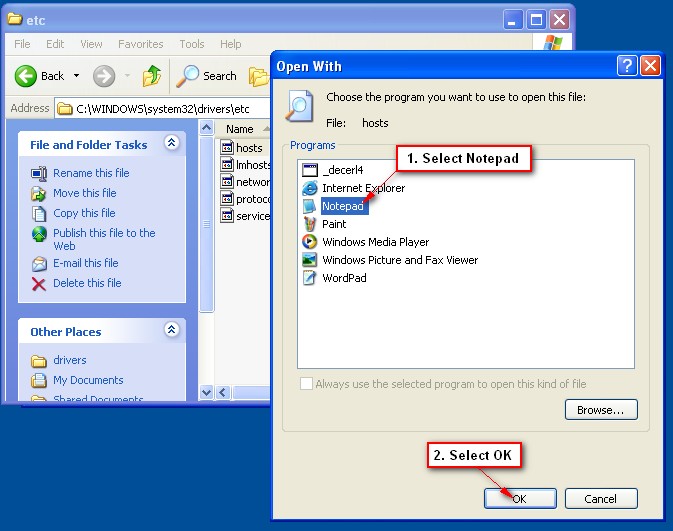Click the drivers folder icon in Other Places
The height and width of the screenshot is (531, 673).
39,361
